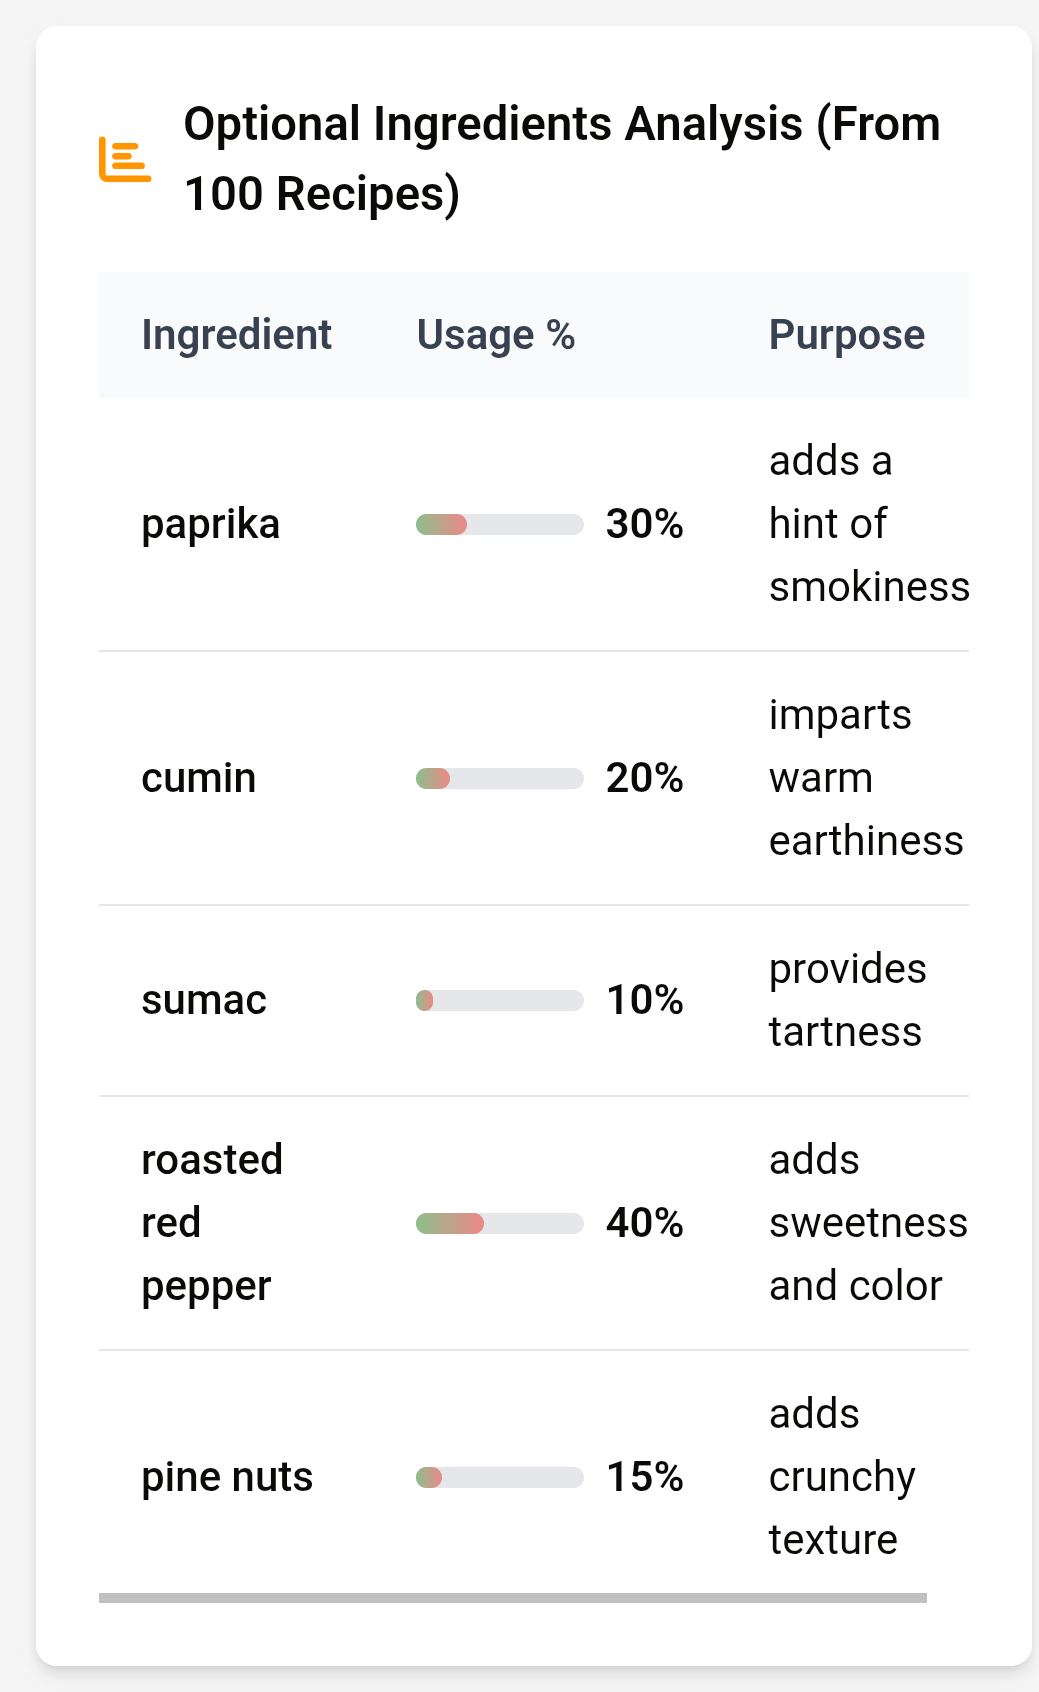
Task: Click the paprika usage progress bar
Action: pos(499,524)
